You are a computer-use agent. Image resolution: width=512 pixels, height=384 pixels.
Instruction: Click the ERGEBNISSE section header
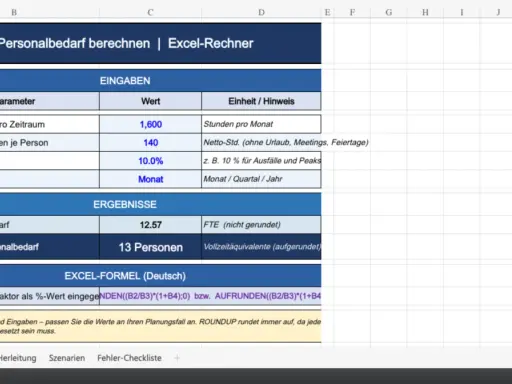[160, 204]
